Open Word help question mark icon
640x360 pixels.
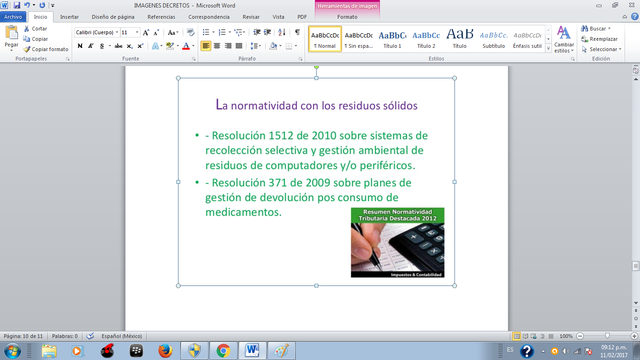point(634,17)
